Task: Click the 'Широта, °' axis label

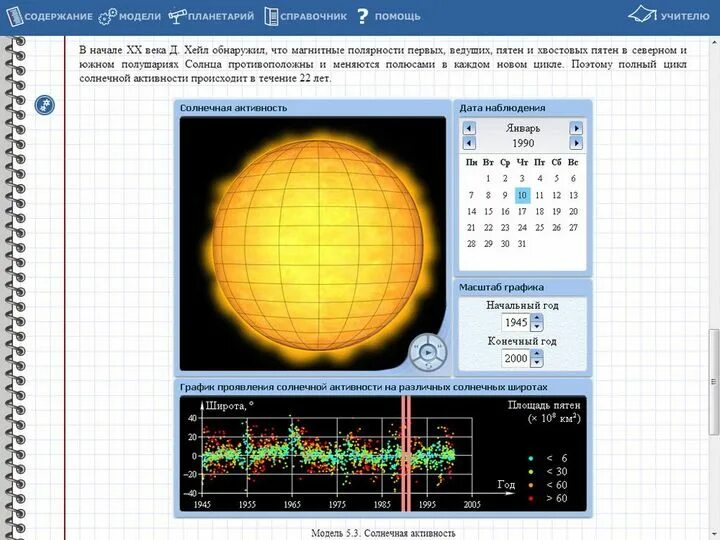Action: point(229,405)
